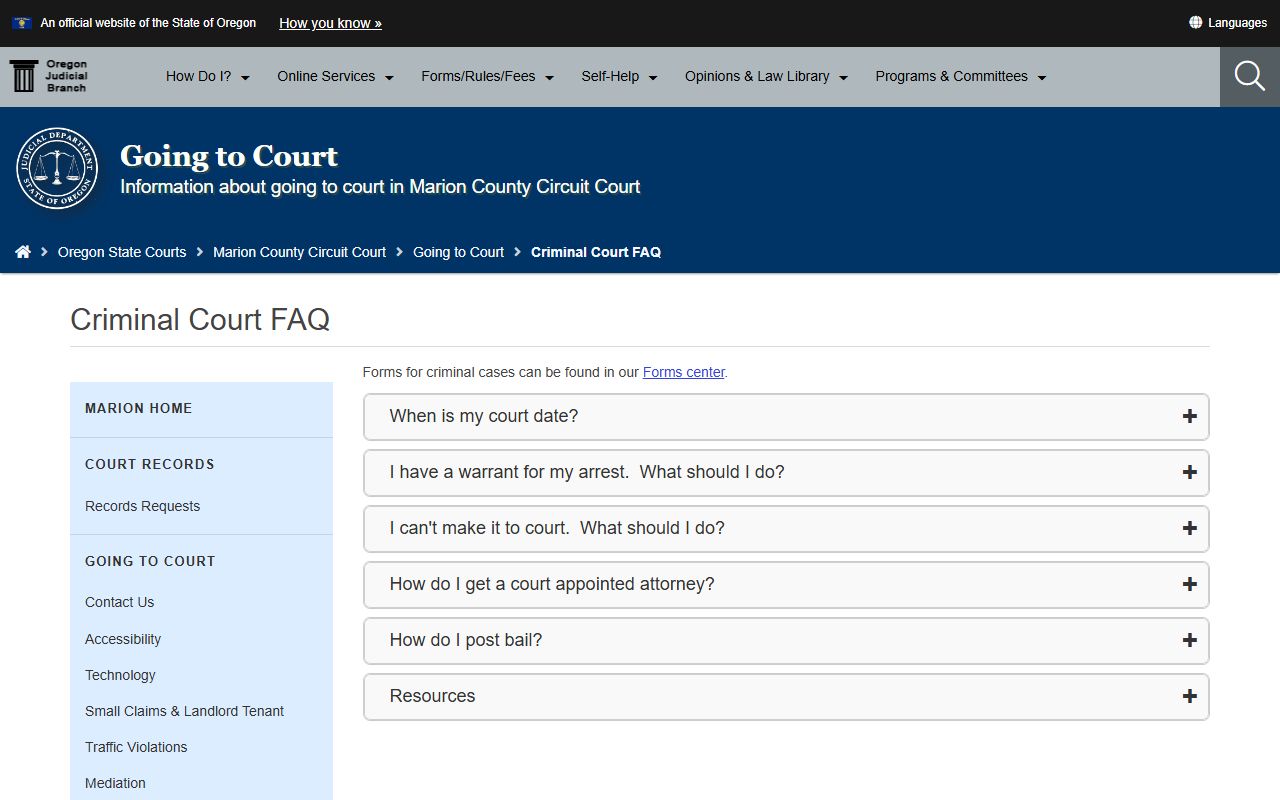Expand 'How do I post bail?' question
This screenshot has width=1280, height=800.
786,640
